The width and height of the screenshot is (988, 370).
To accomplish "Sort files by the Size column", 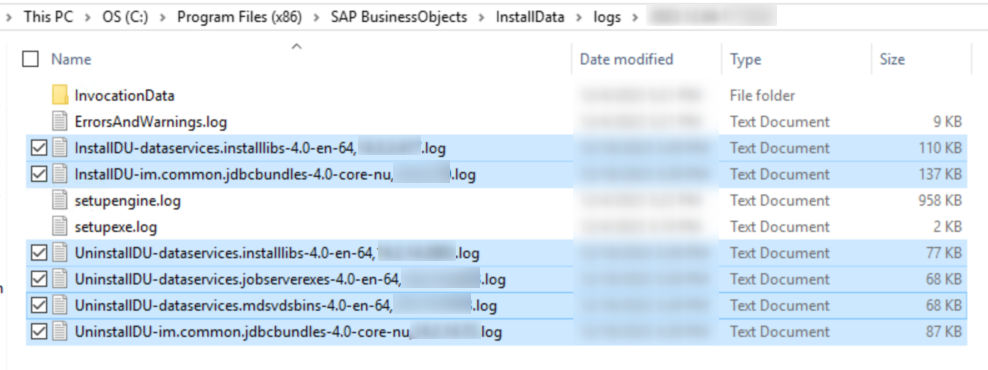I will [892, 59].
